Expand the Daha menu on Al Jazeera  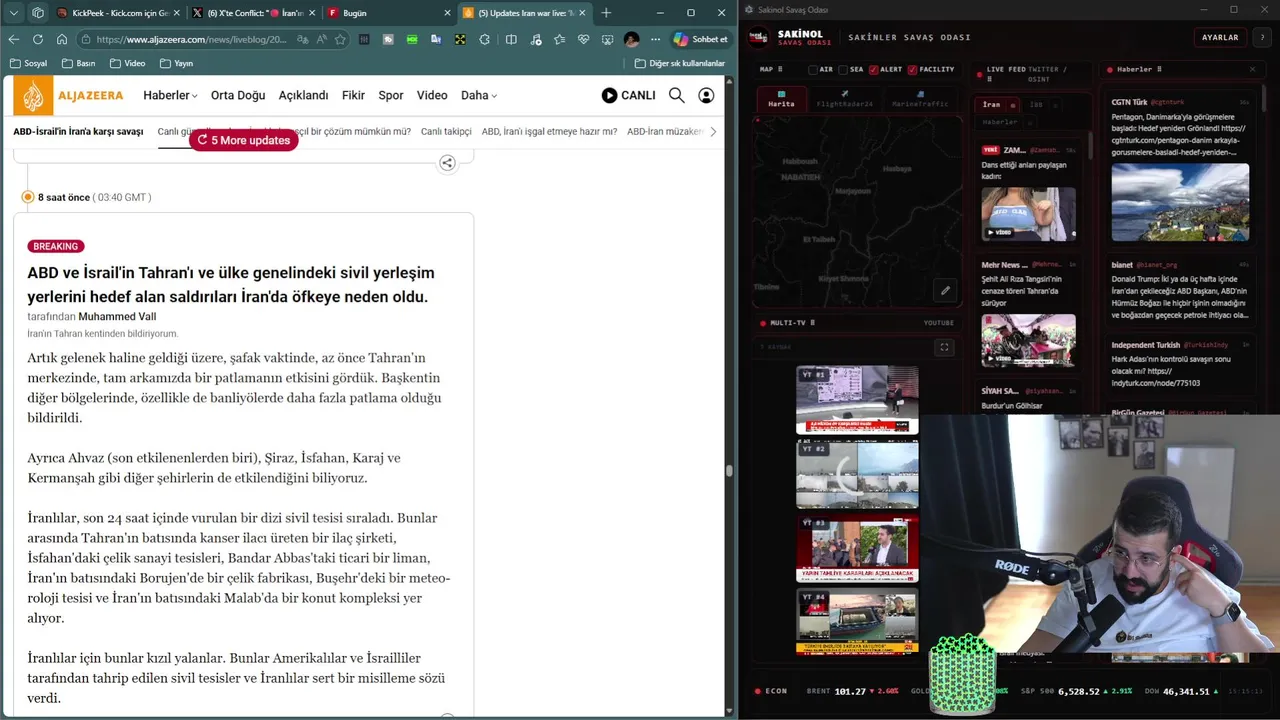click(x=479, y=95)
